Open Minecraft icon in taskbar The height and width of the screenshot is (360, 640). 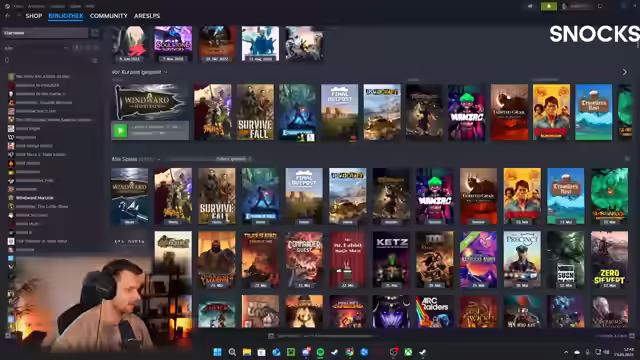[x=291, y=352]
